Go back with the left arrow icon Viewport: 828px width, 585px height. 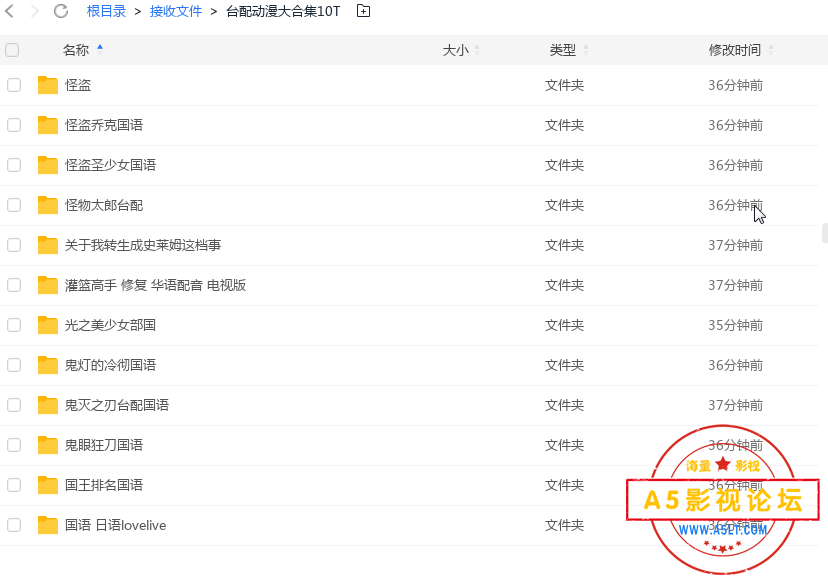pyautogui.click(x=9, y=11)
